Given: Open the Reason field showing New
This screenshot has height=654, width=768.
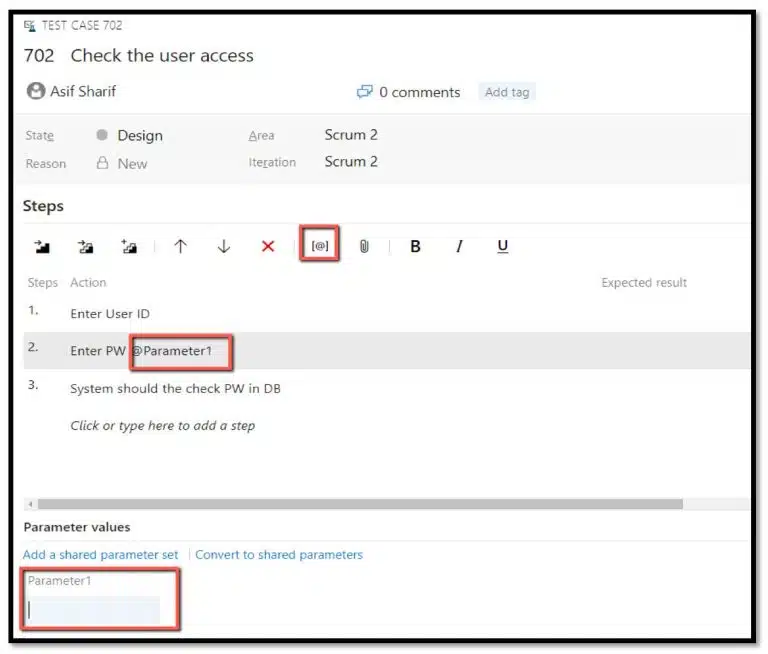Looking at the screenshot, I should 131,163.
